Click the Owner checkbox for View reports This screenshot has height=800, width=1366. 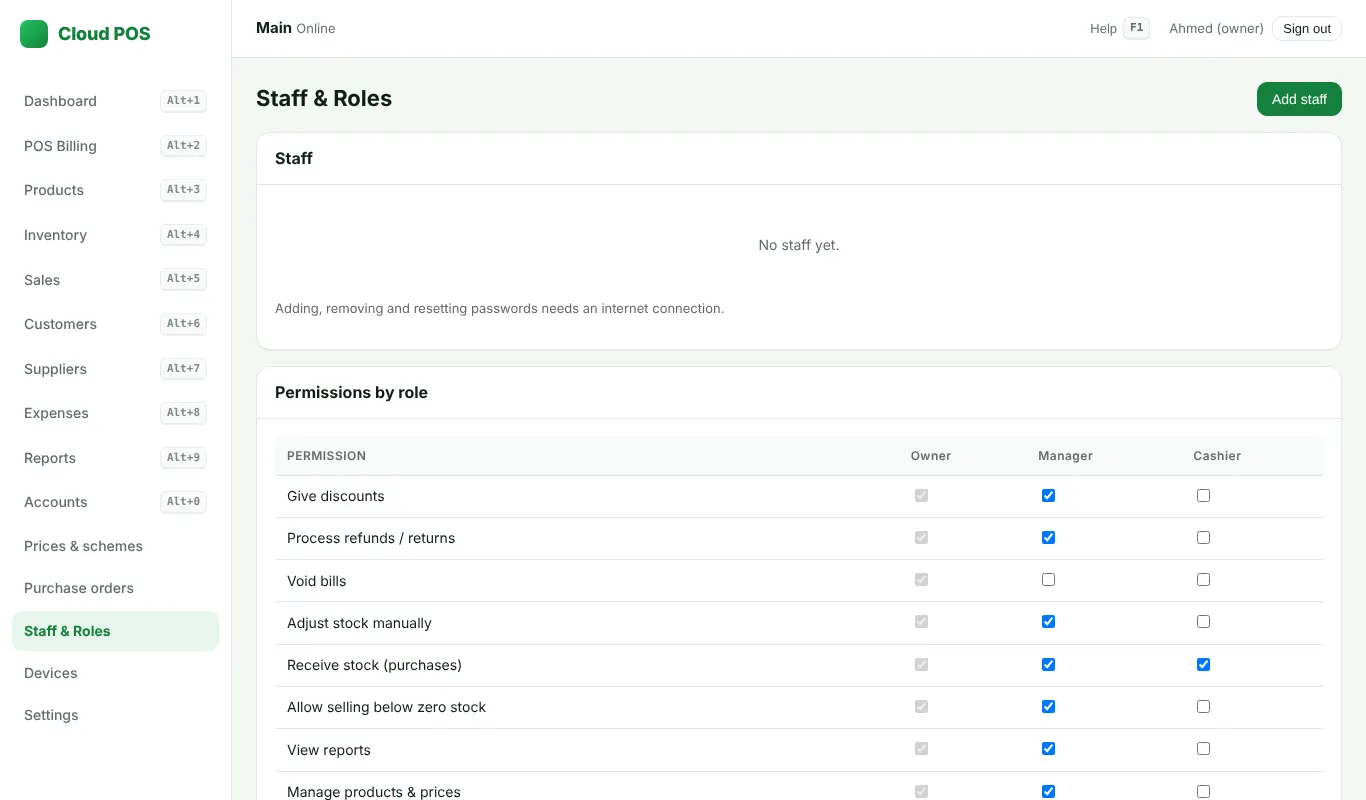coord(921,748)
